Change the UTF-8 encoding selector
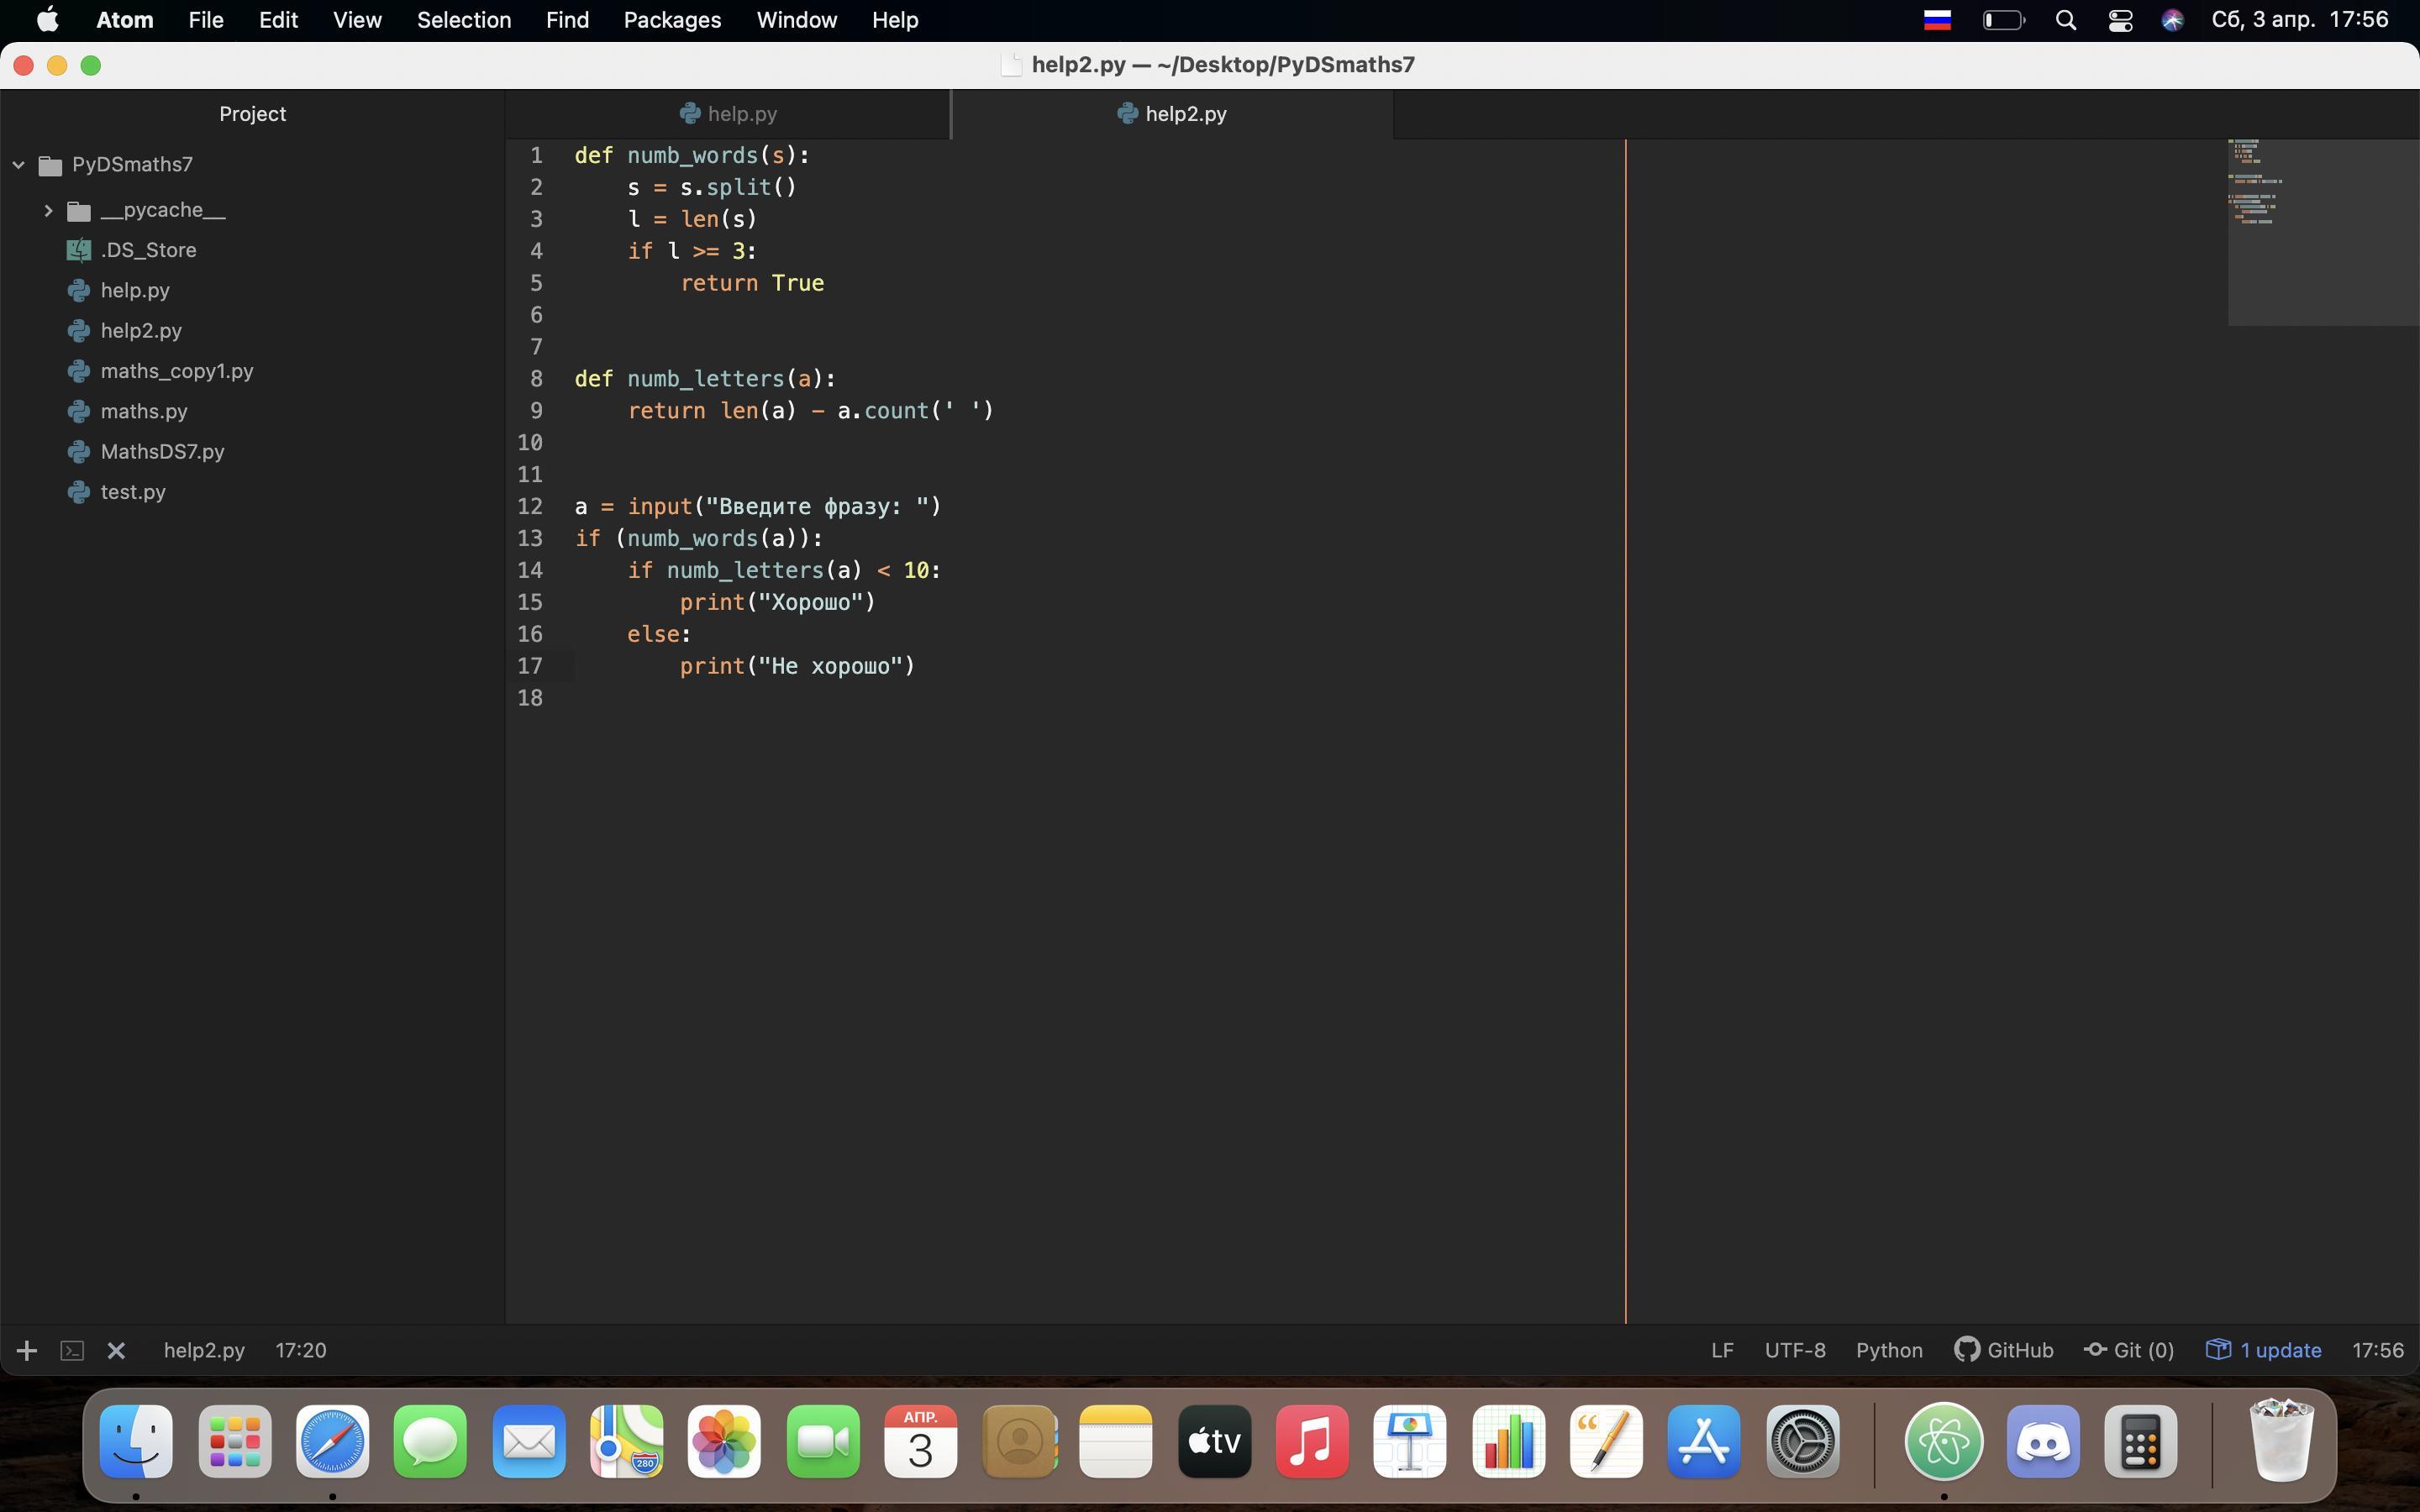This screenshot has height=1512, width=2420. pos(1794,1351)
